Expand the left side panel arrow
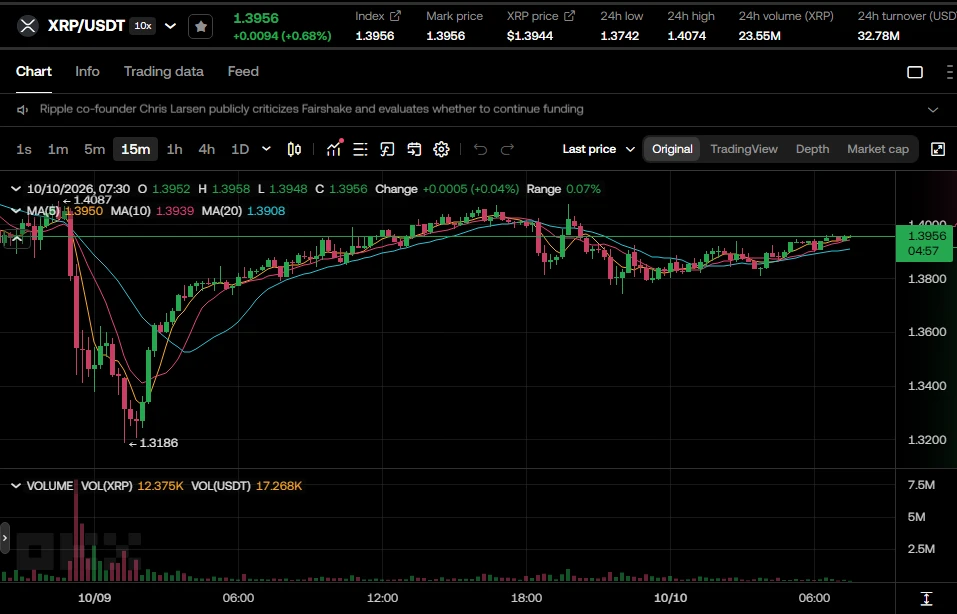 point(5,538)
